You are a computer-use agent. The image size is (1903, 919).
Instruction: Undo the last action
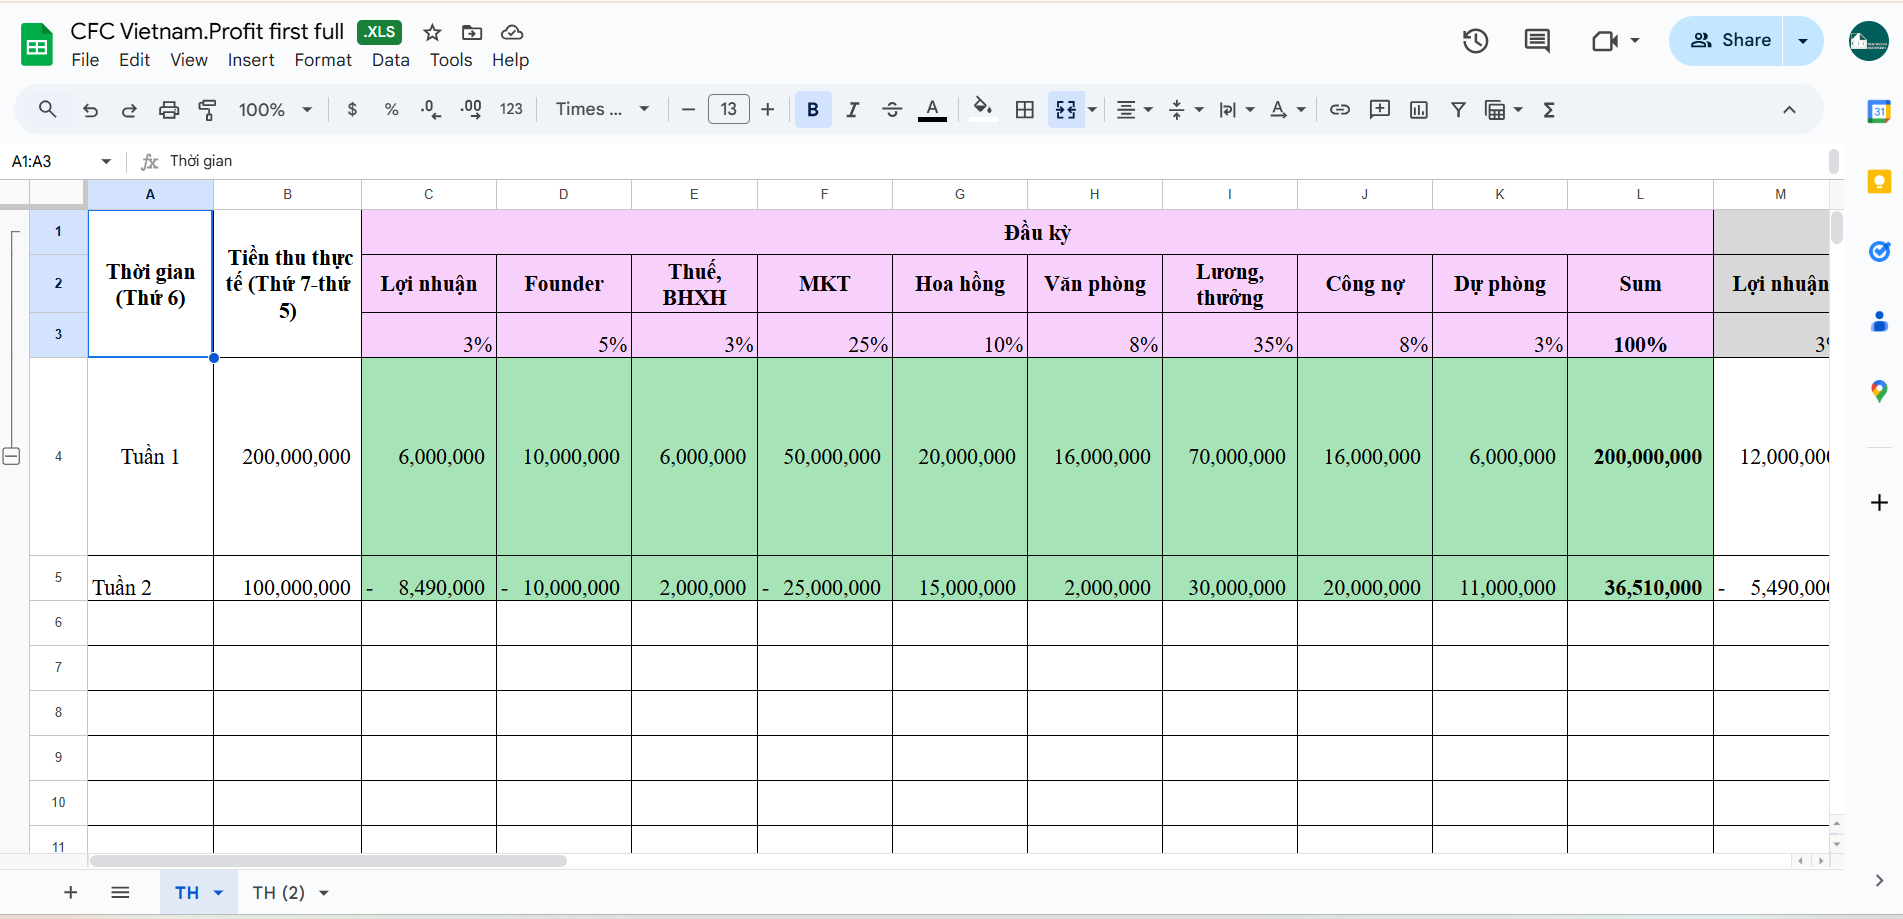[x=90, y=110]
